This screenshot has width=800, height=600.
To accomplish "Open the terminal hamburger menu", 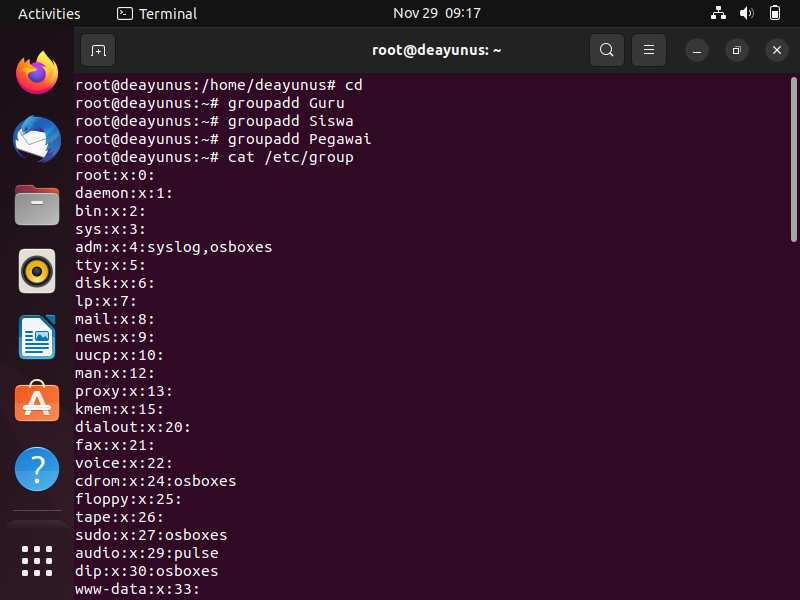I will 648,50.
